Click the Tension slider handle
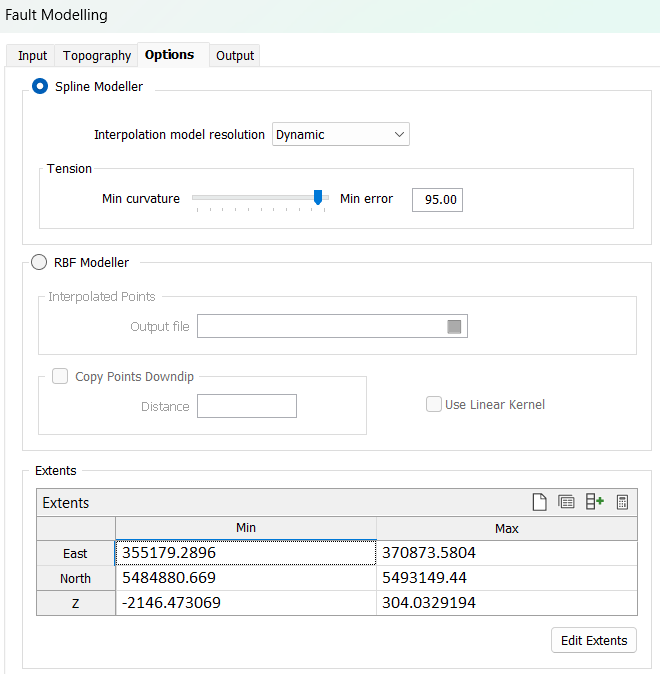 [x=318, y=198]
